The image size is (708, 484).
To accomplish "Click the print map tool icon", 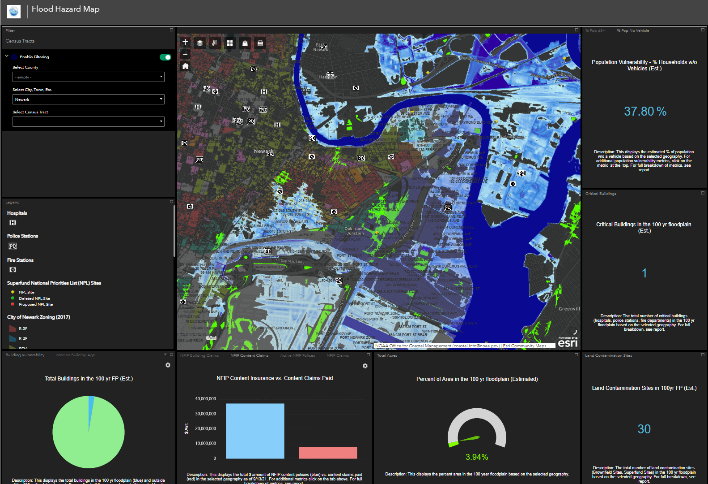I will point(260,43).
